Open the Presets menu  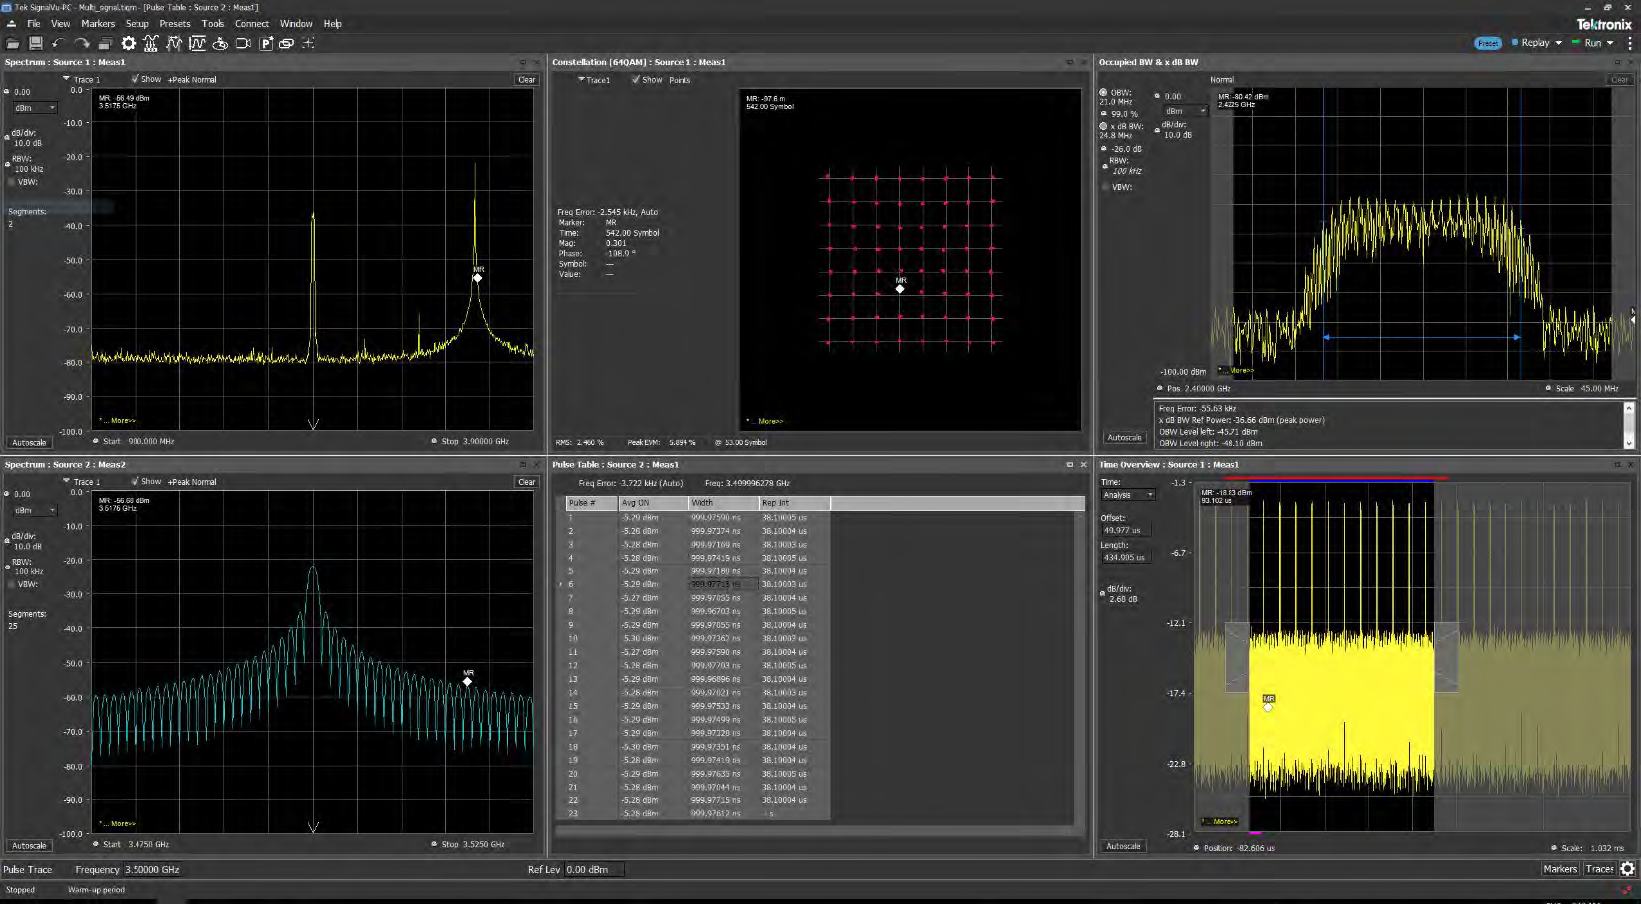pyautogui.click(x=175, y=23)
